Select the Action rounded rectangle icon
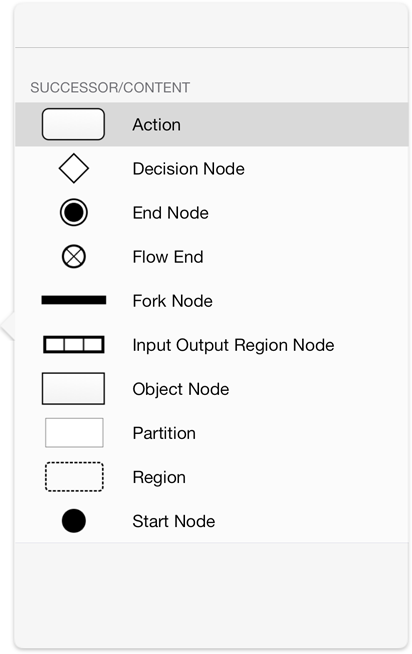 pyautogui.click(x=73, y=124)
